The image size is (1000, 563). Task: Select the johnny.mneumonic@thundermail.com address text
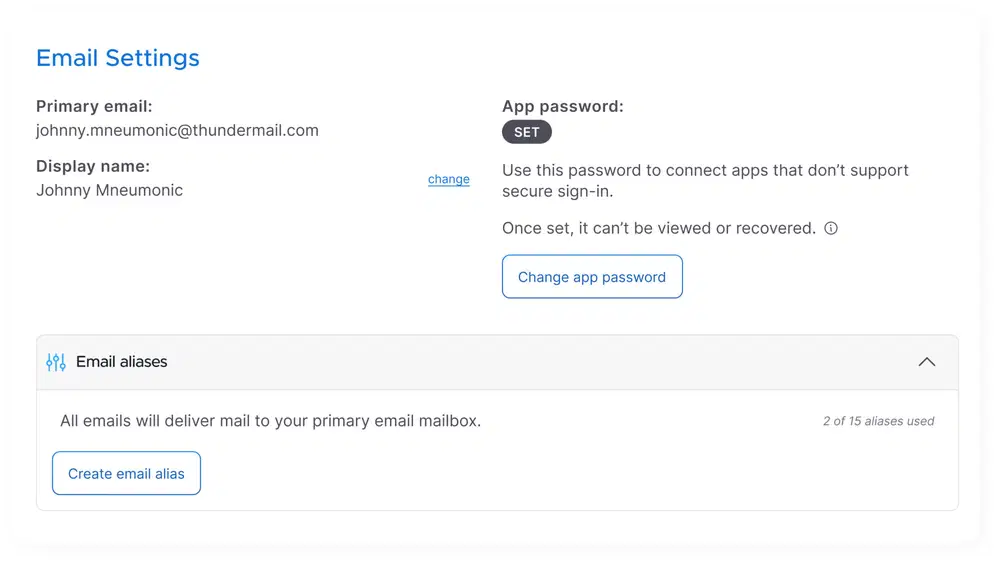click(177, 130)
